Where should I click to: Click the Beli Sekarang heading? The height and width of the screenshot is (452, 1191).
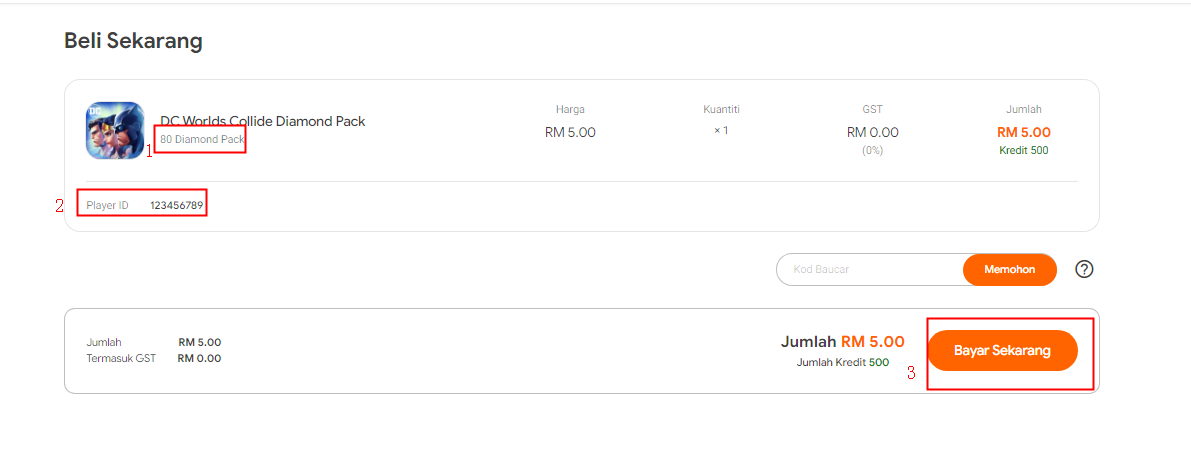(x=133, y=40)
